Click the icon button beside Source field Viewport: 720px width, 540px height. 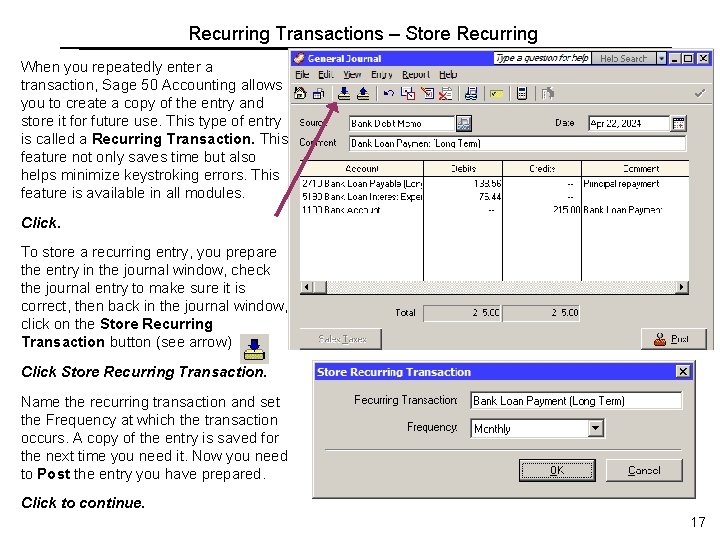(x=464, y=123)
